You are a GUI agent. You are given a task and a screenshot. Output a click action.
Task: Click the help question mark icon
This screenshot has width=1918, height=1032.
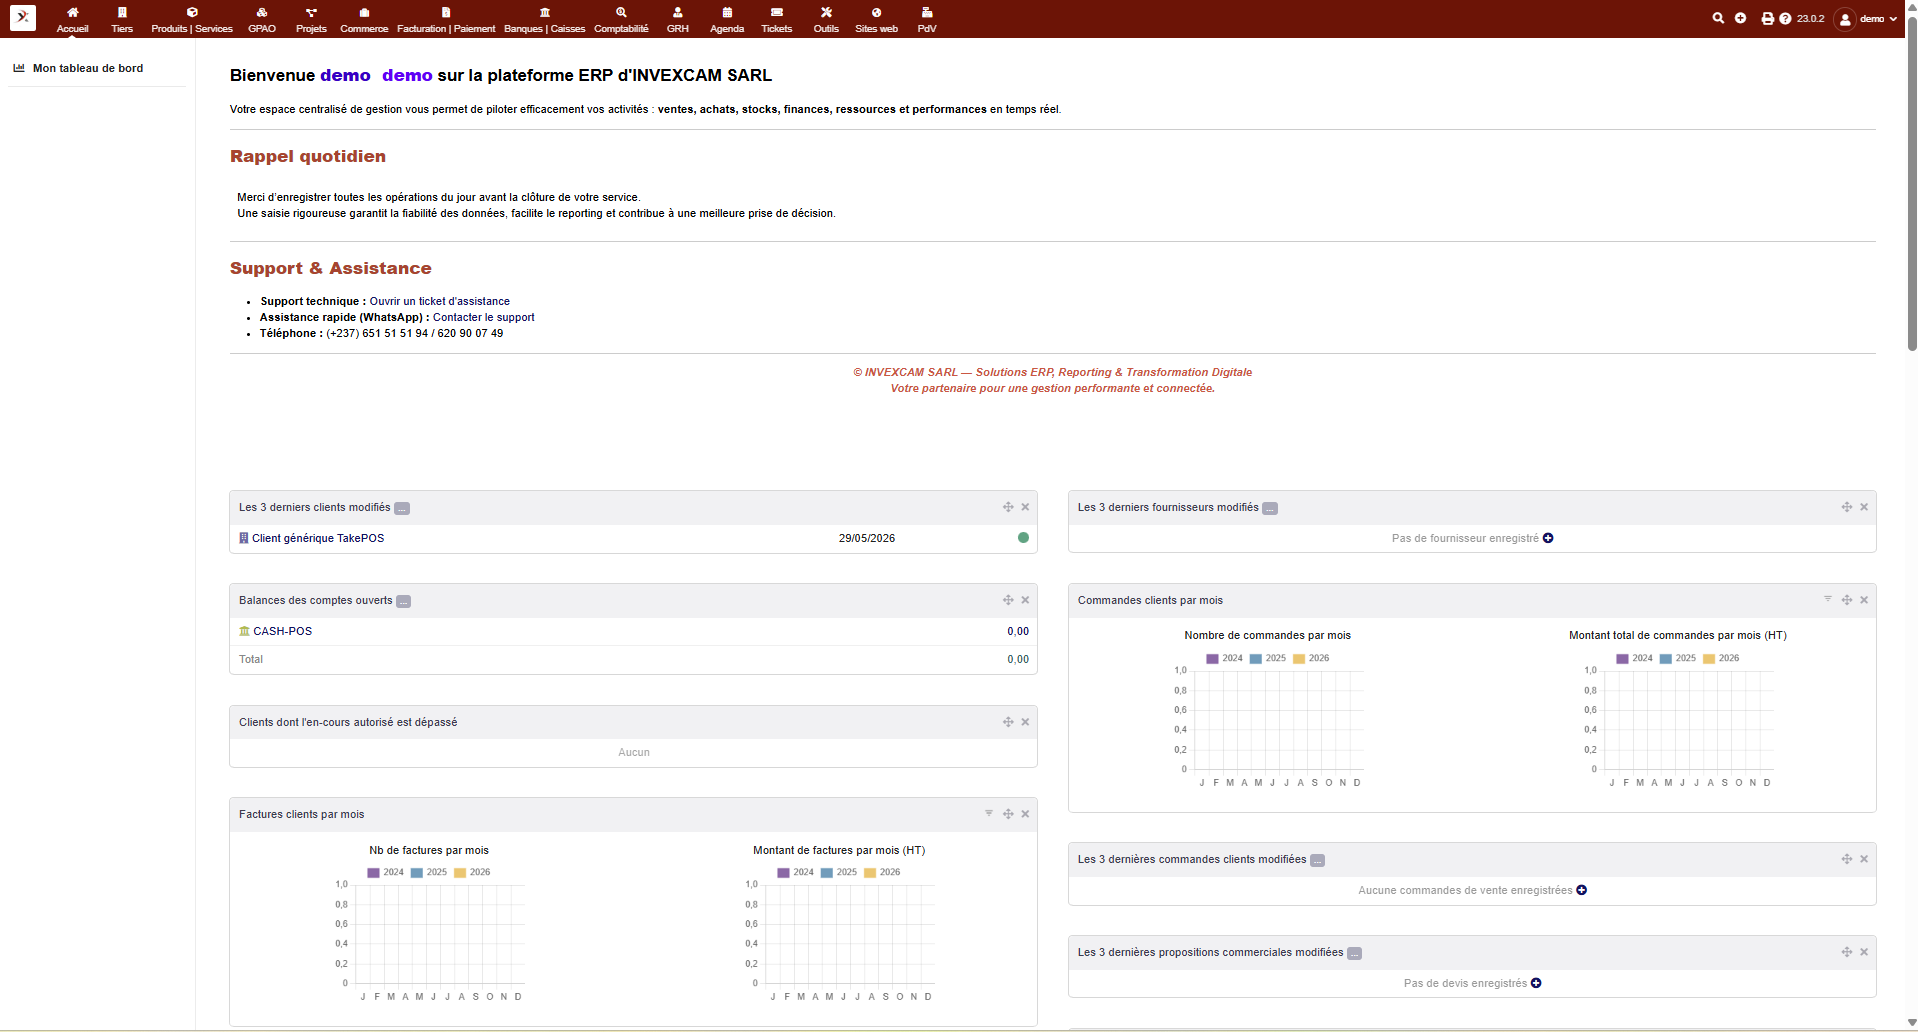coord(1785,19)
